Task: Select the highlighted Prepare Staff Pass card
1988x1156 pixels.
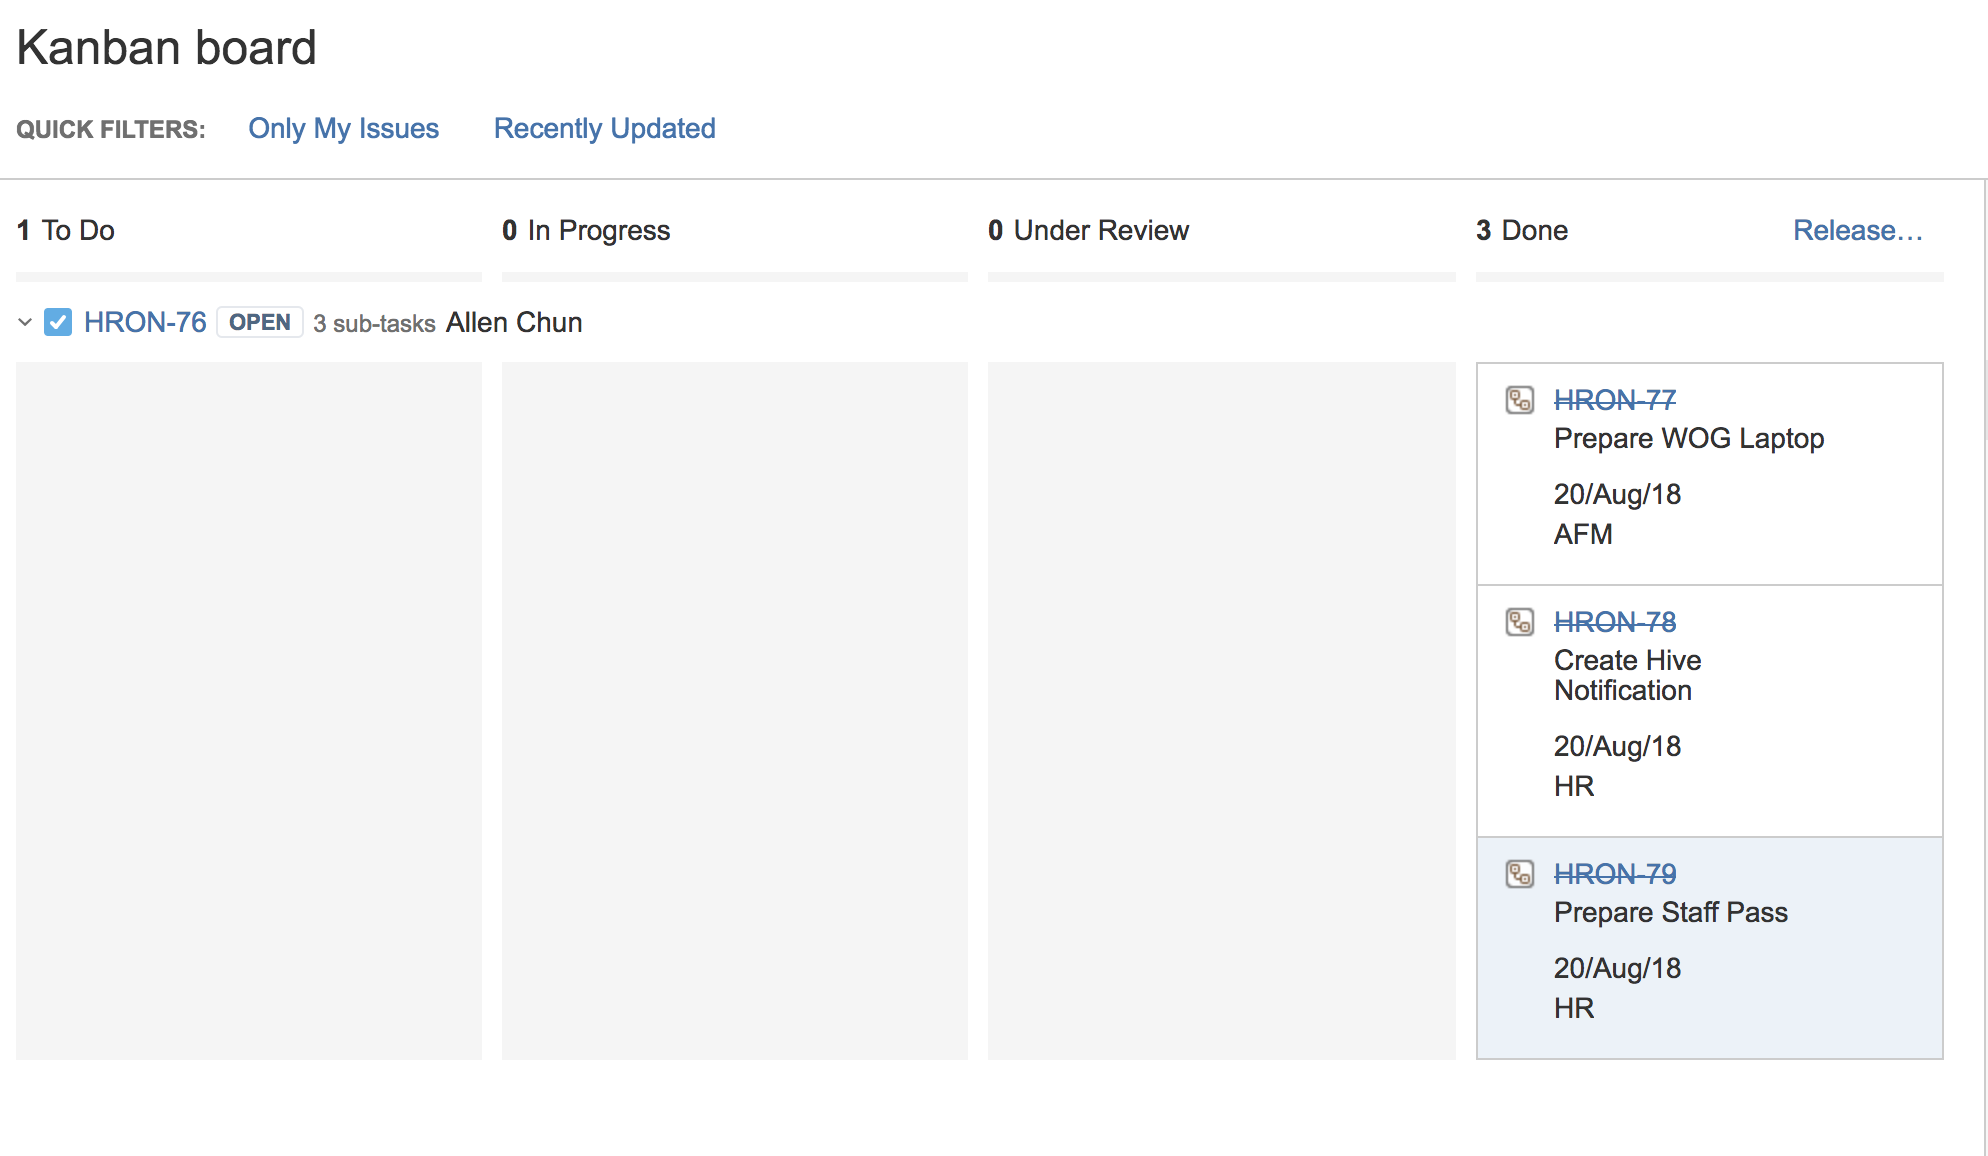Action: click(1710, 948)
